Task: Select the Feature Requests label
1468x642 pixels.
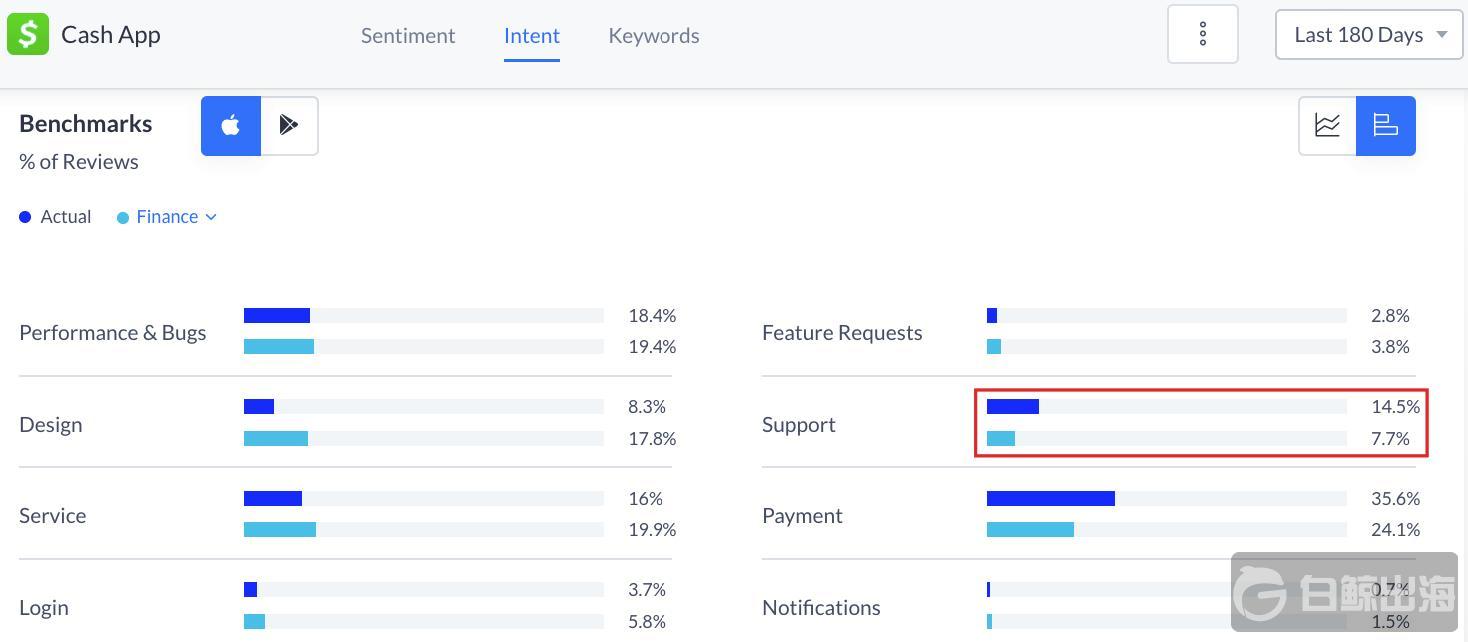Action: (842, 333)
